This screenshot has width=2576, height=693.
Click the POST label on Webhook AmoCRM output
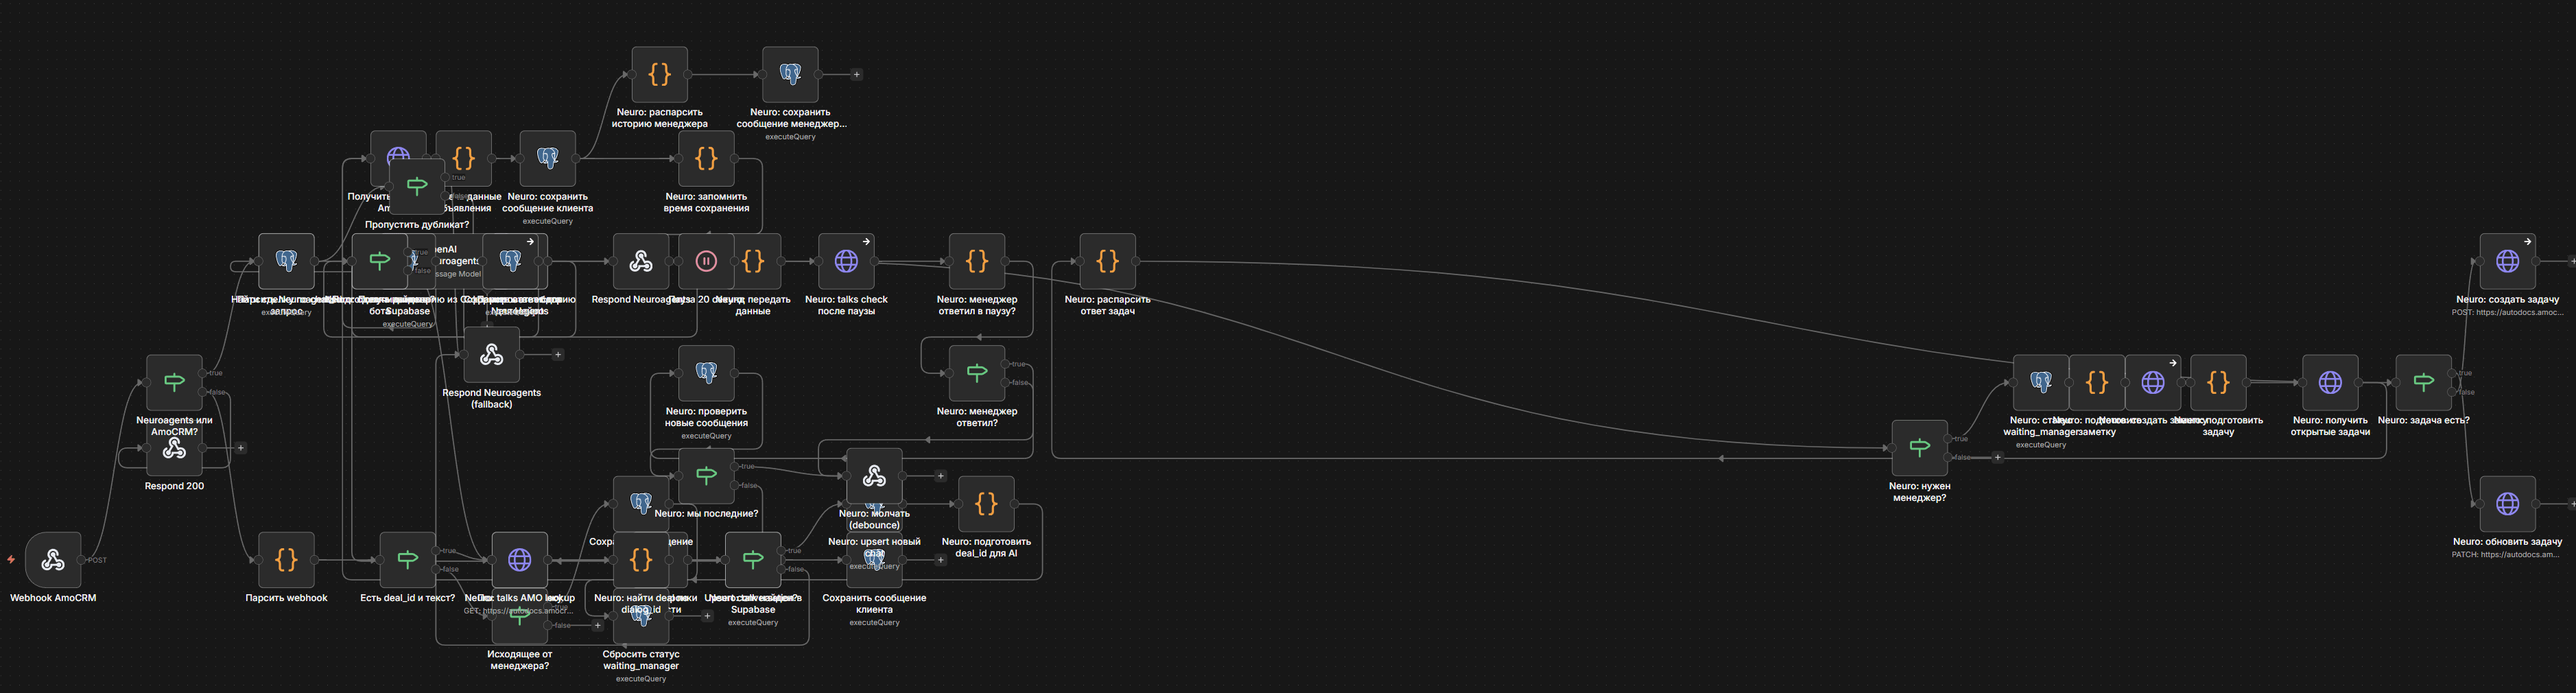[x=96, y=560]
